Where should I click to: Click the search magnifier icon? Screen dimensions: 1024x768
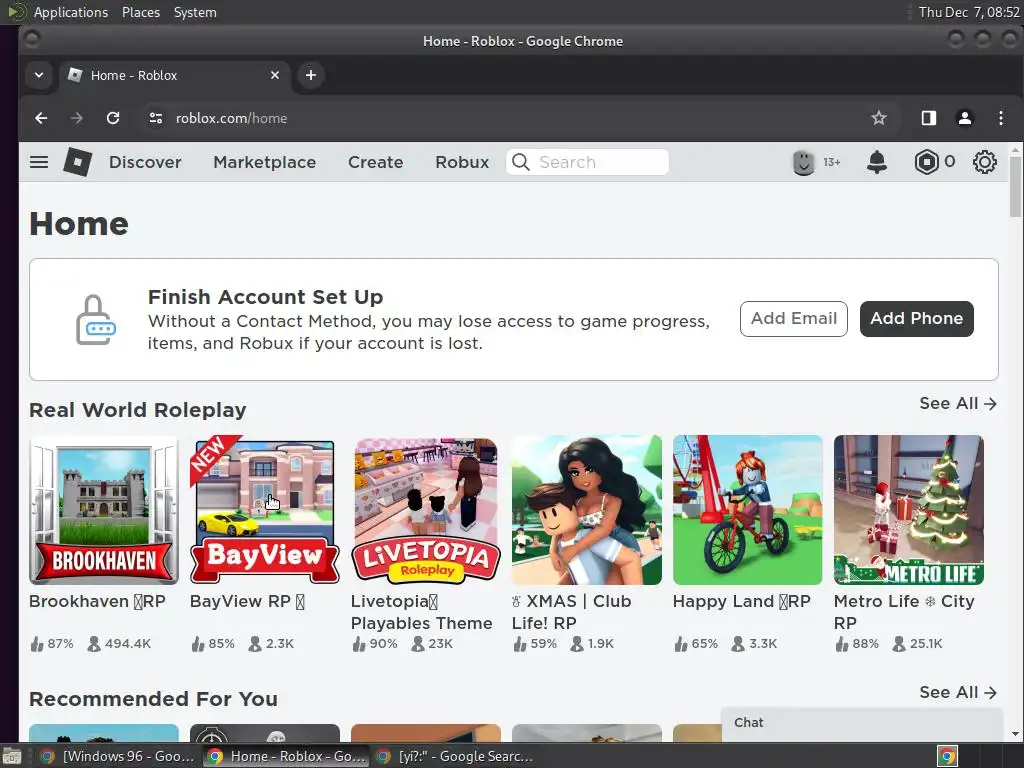tap(520, 162)
